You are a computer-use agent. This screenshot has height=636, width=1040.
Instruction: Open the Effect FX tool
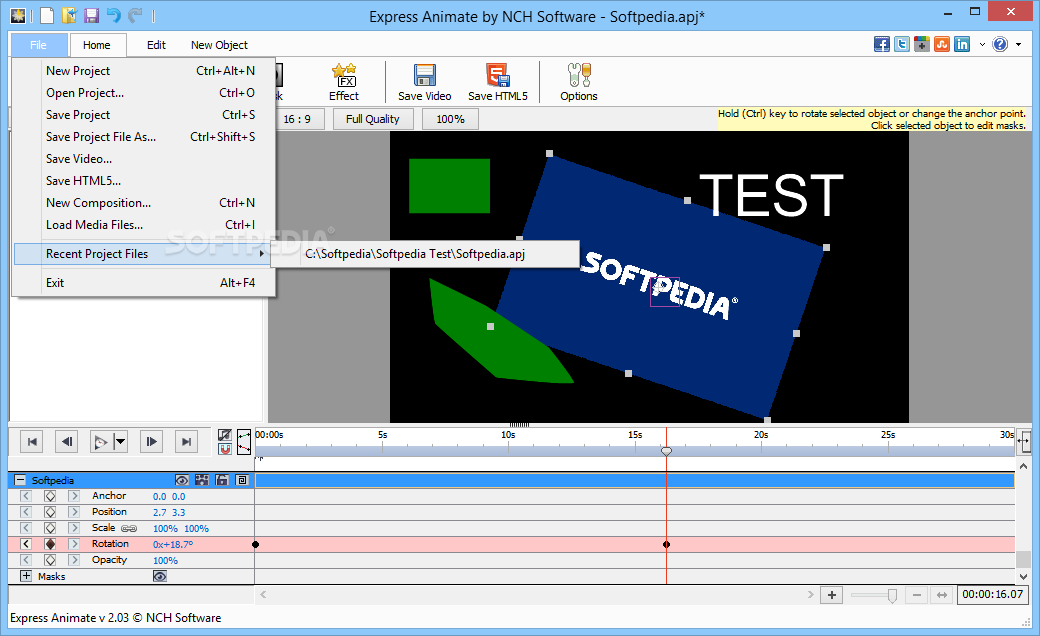[x=344, y=82]
